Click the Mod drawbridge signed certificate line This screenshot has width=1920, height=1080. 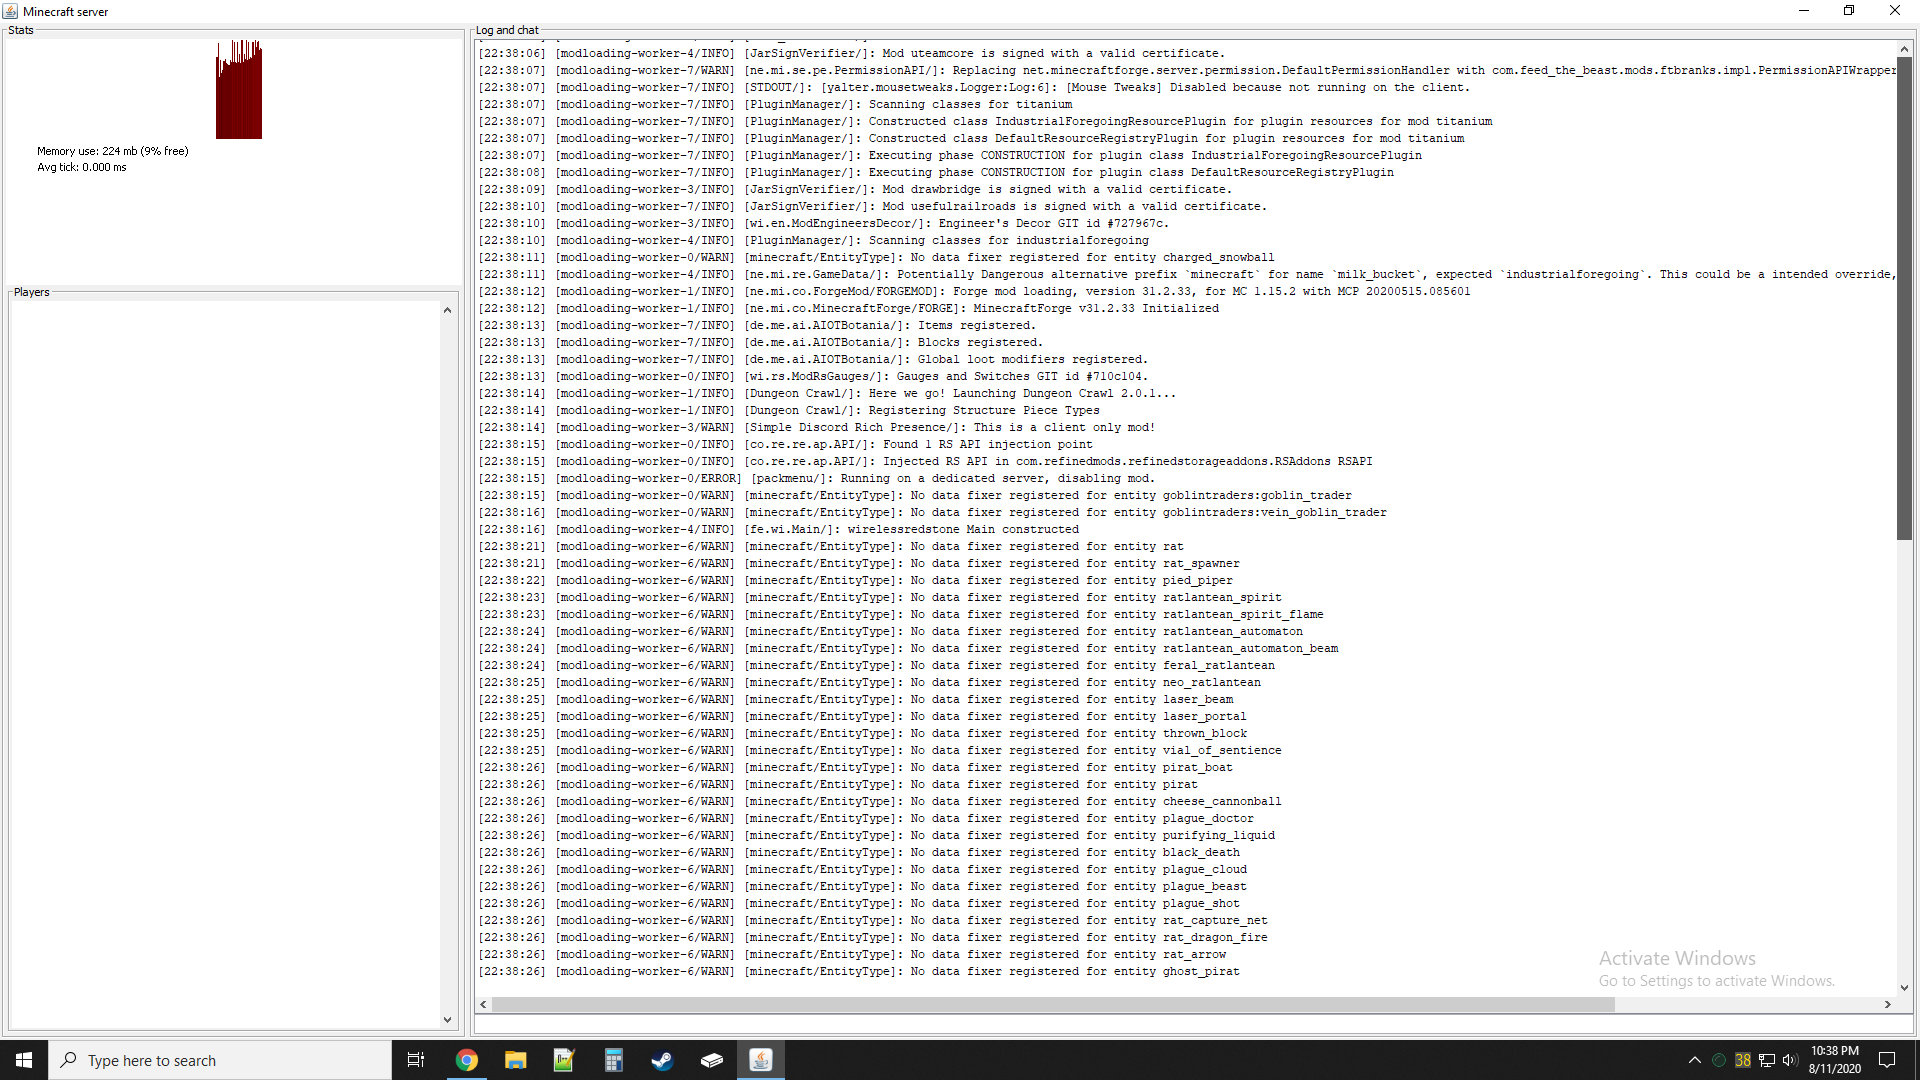(x=855, y=189)
